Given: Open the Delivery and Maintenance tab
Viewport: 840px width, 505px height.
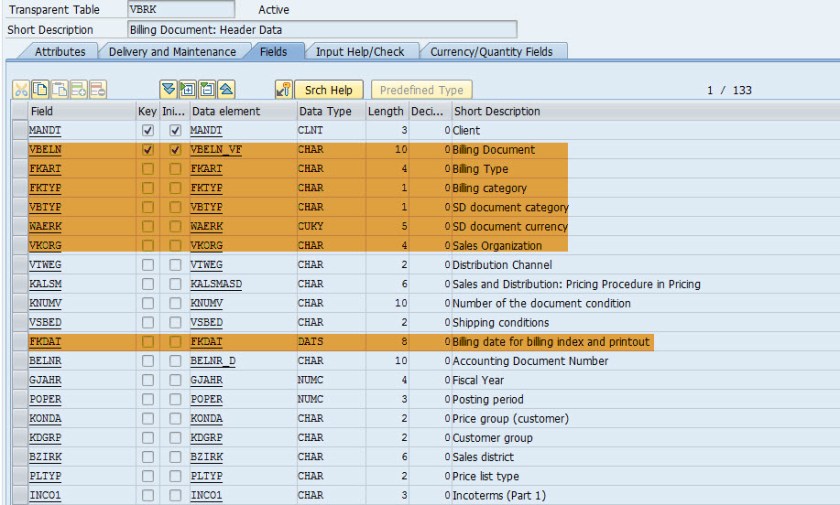Looking at the screenshot, I should 172,51.
